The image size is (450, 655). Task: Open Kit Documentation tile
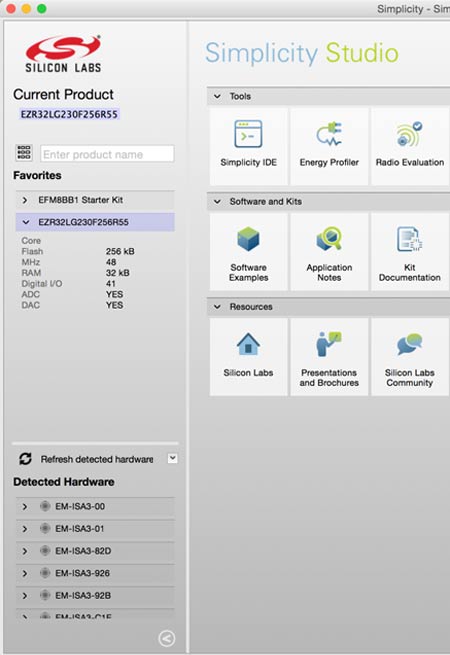click(x=410, y=252)
